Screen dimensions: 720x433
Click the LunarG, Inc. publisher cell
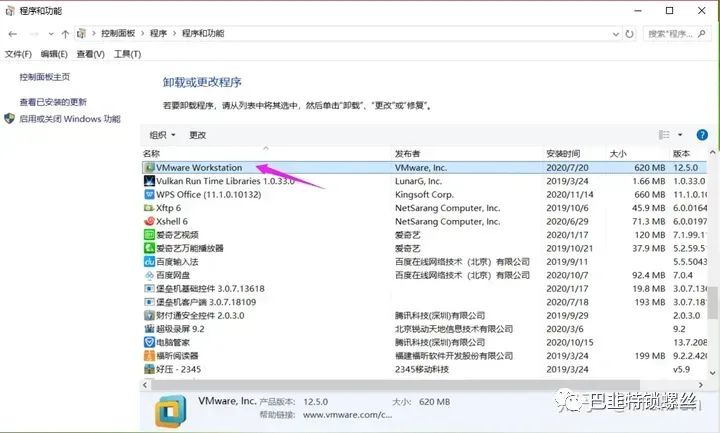tap(418, 181)
